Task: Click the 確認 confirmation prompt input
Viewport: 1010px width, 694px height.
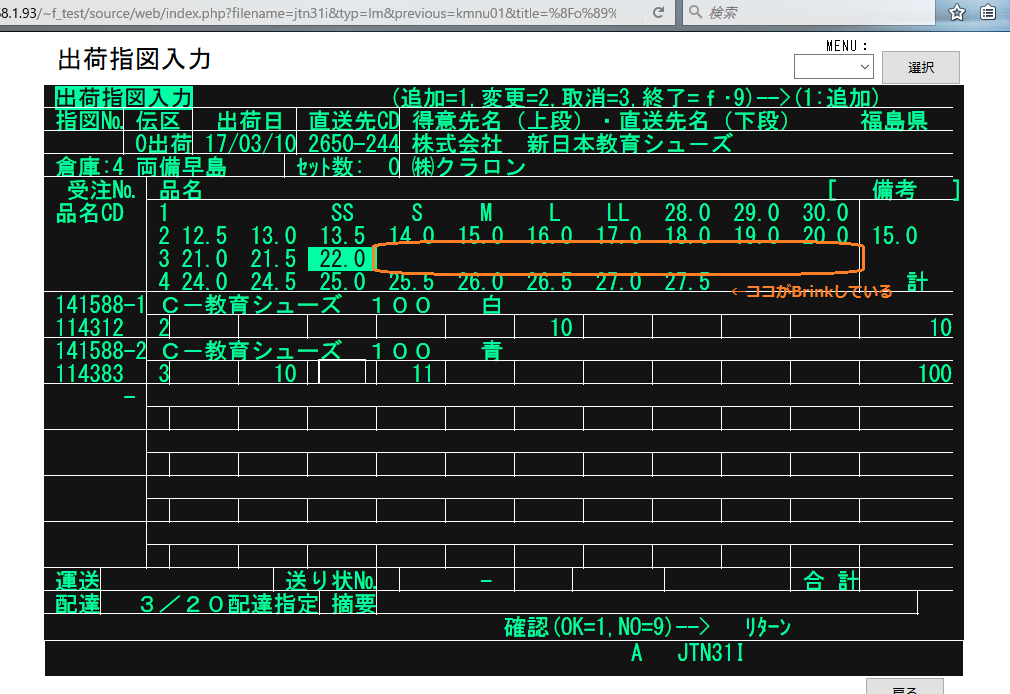Action: (725, 627)
